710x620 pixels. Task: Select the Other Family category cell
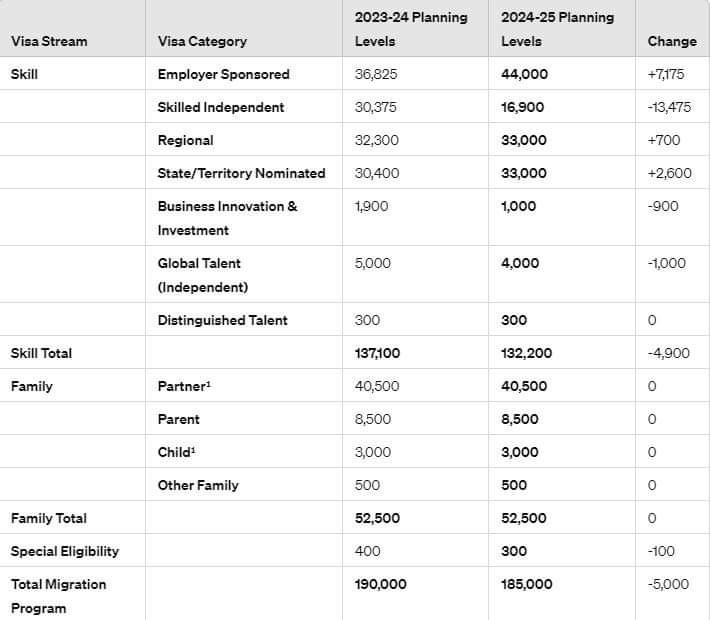click(x=198, y=485)
